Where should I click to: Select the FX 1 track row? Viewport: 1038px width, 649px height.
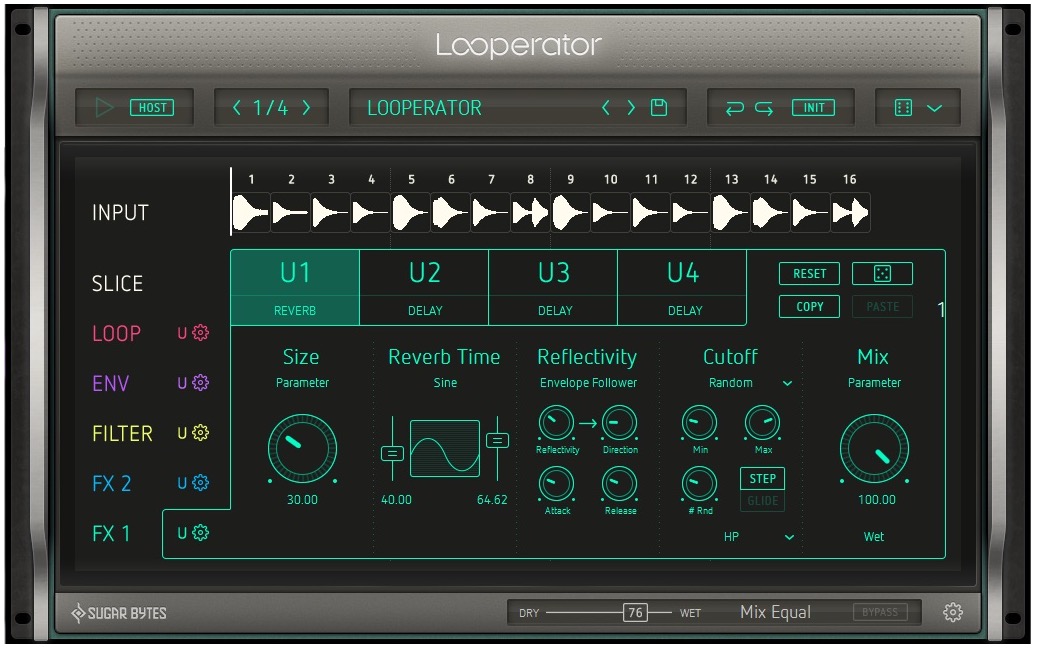click(x=111, y=533)
